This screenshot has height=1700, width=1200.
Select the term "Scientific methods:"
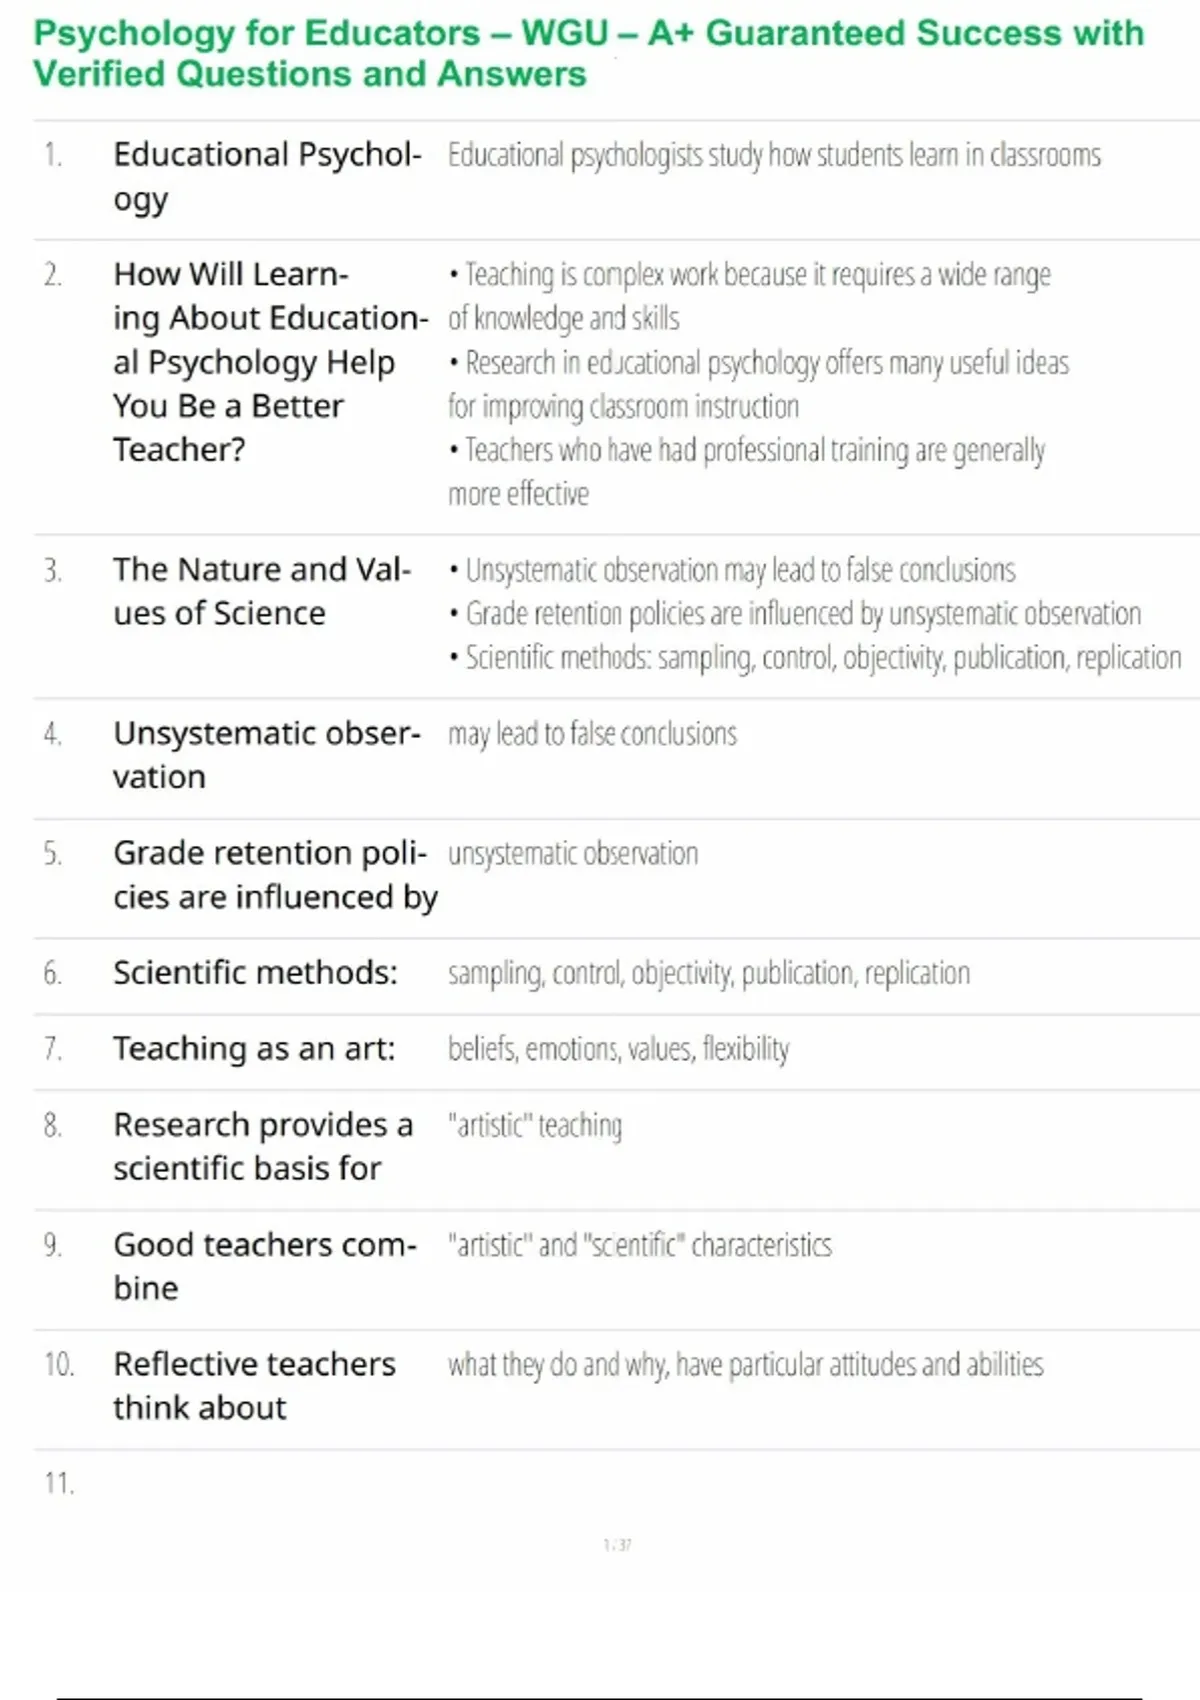pyautogui.click(x=255, y=972)
